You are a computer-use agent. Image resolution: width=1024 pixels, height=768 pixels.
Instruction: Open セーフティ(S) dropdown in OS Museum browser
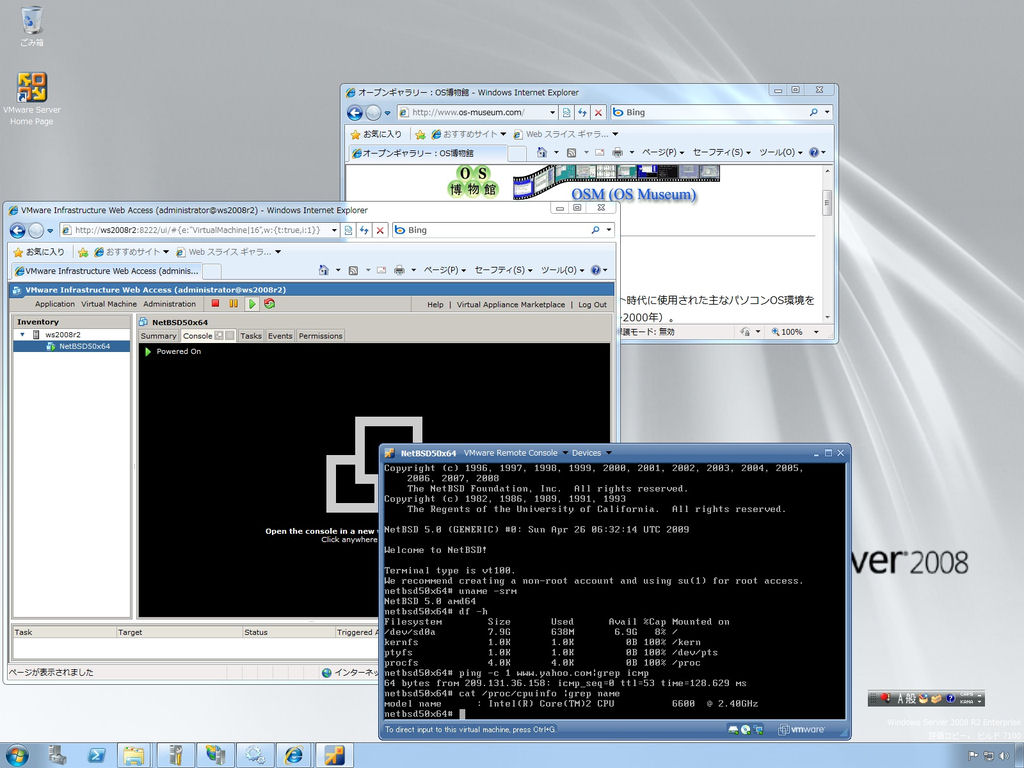pyautogui.click(x=721, y=152)
